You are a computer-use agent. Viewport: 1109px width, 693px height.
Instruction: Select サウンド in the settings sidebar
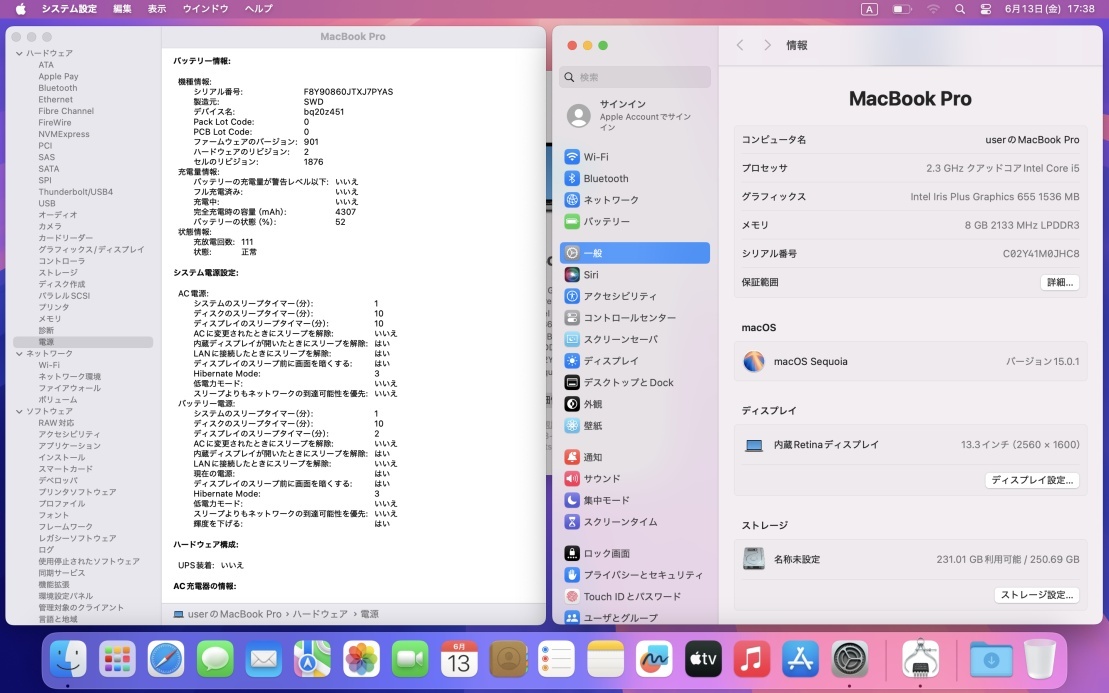coord(604,476)
